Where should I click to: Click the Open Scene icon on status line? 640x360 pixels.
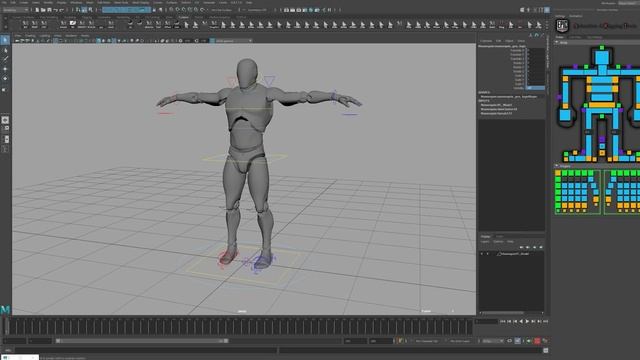click(42, 10)
